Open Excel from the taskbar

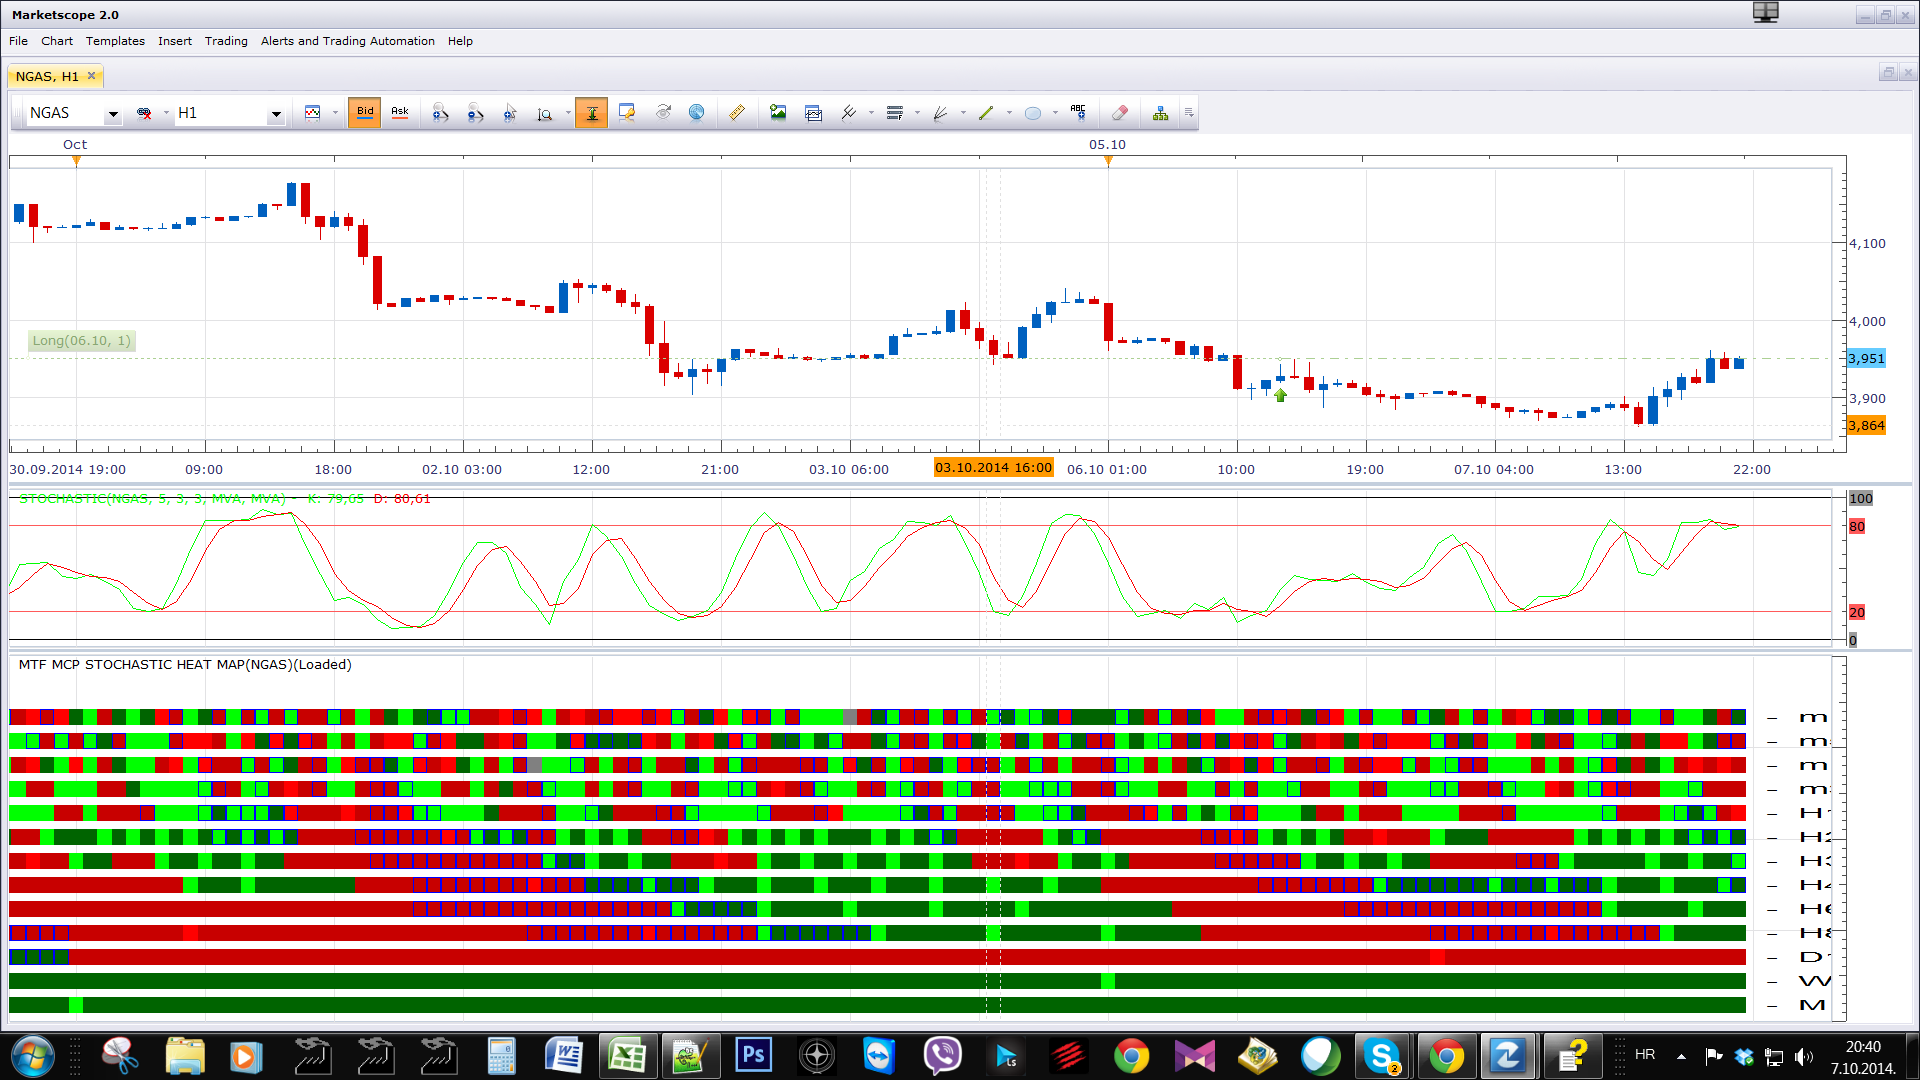pos(627,1056)
